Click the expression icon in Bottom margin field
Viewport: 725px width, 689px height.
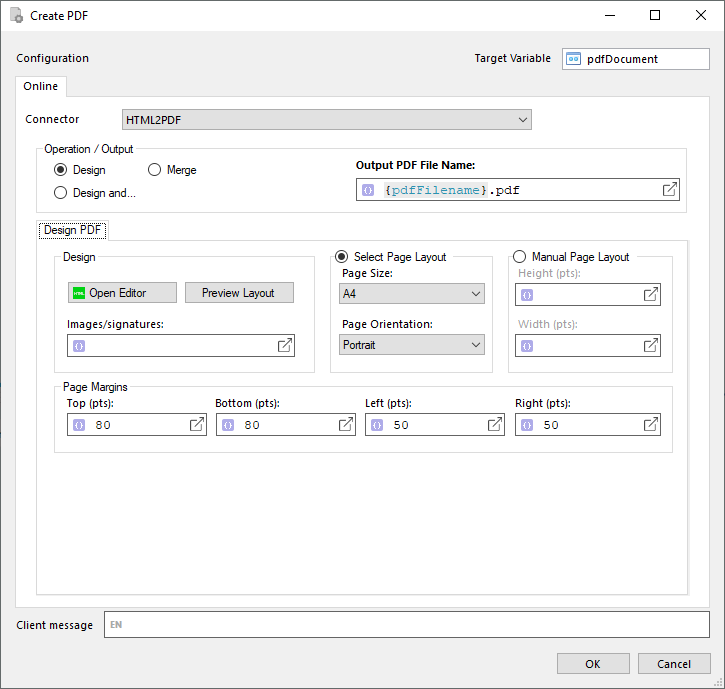(228, 425)
